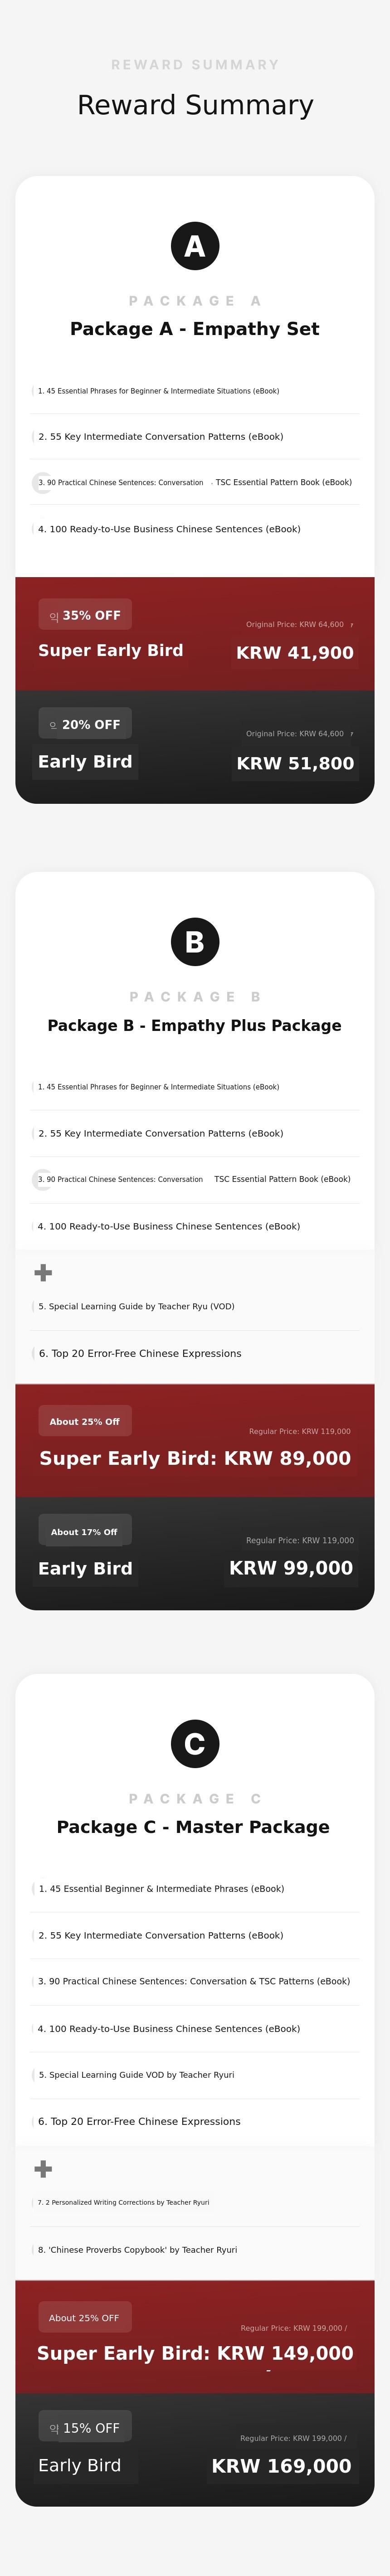Click Package C - Master Package heading
The height and width of the screenshot is (2576, 390).
193,1826
